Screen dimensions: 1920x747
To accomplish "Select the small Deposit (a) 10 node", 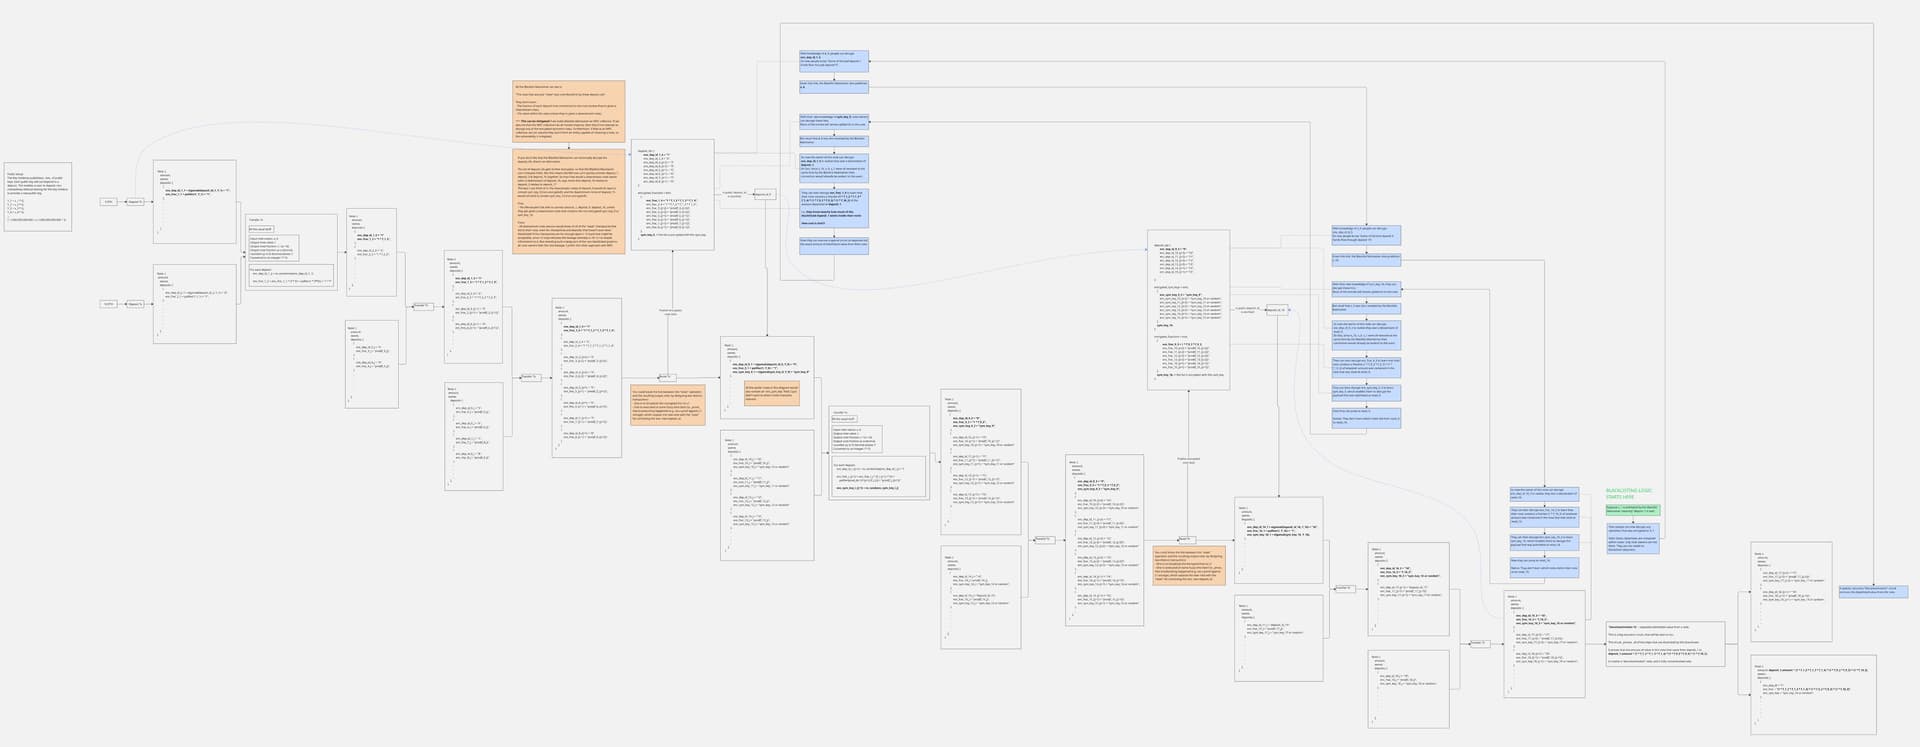I will click(1277, 310).
